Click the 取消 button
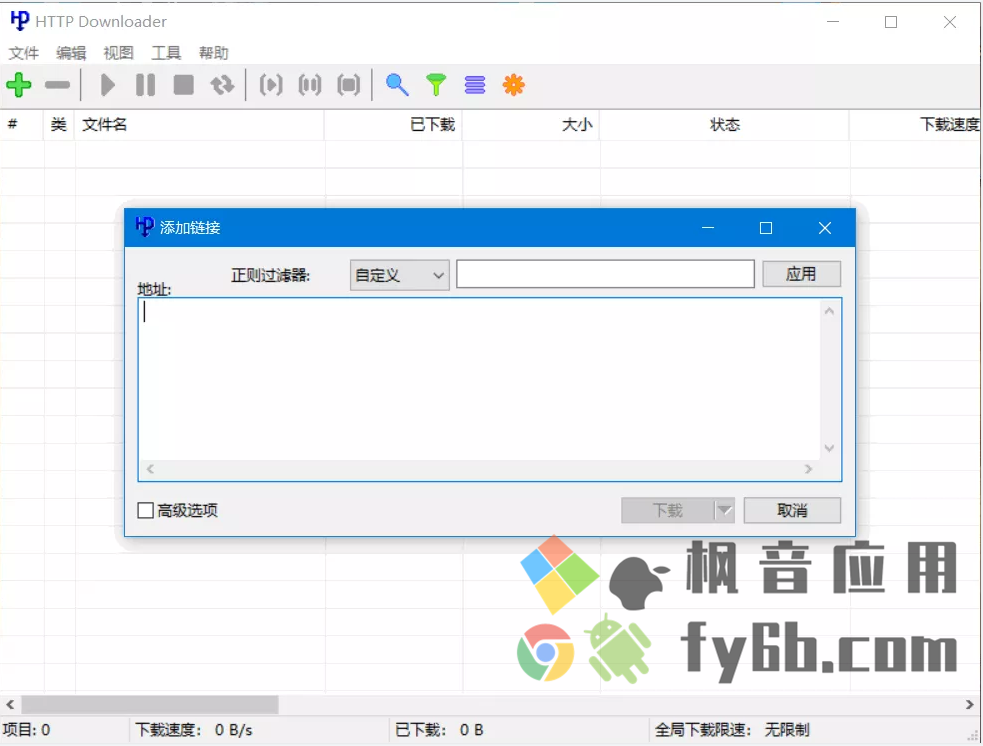983x746 pixels. pos(792,510)
